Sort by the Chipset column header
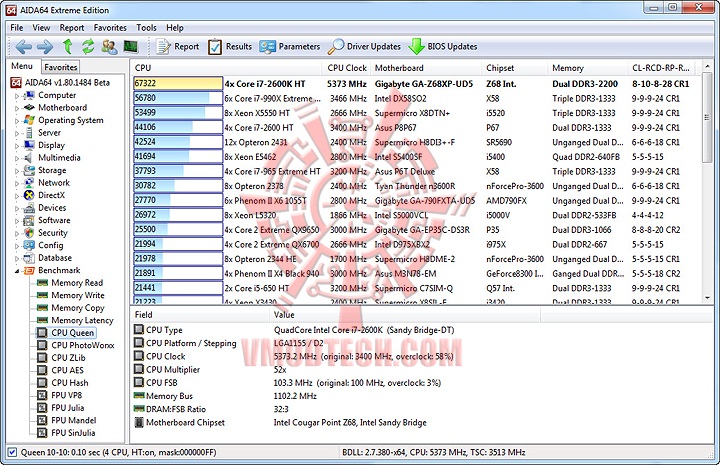720x465 pixels. coord(514,67)
